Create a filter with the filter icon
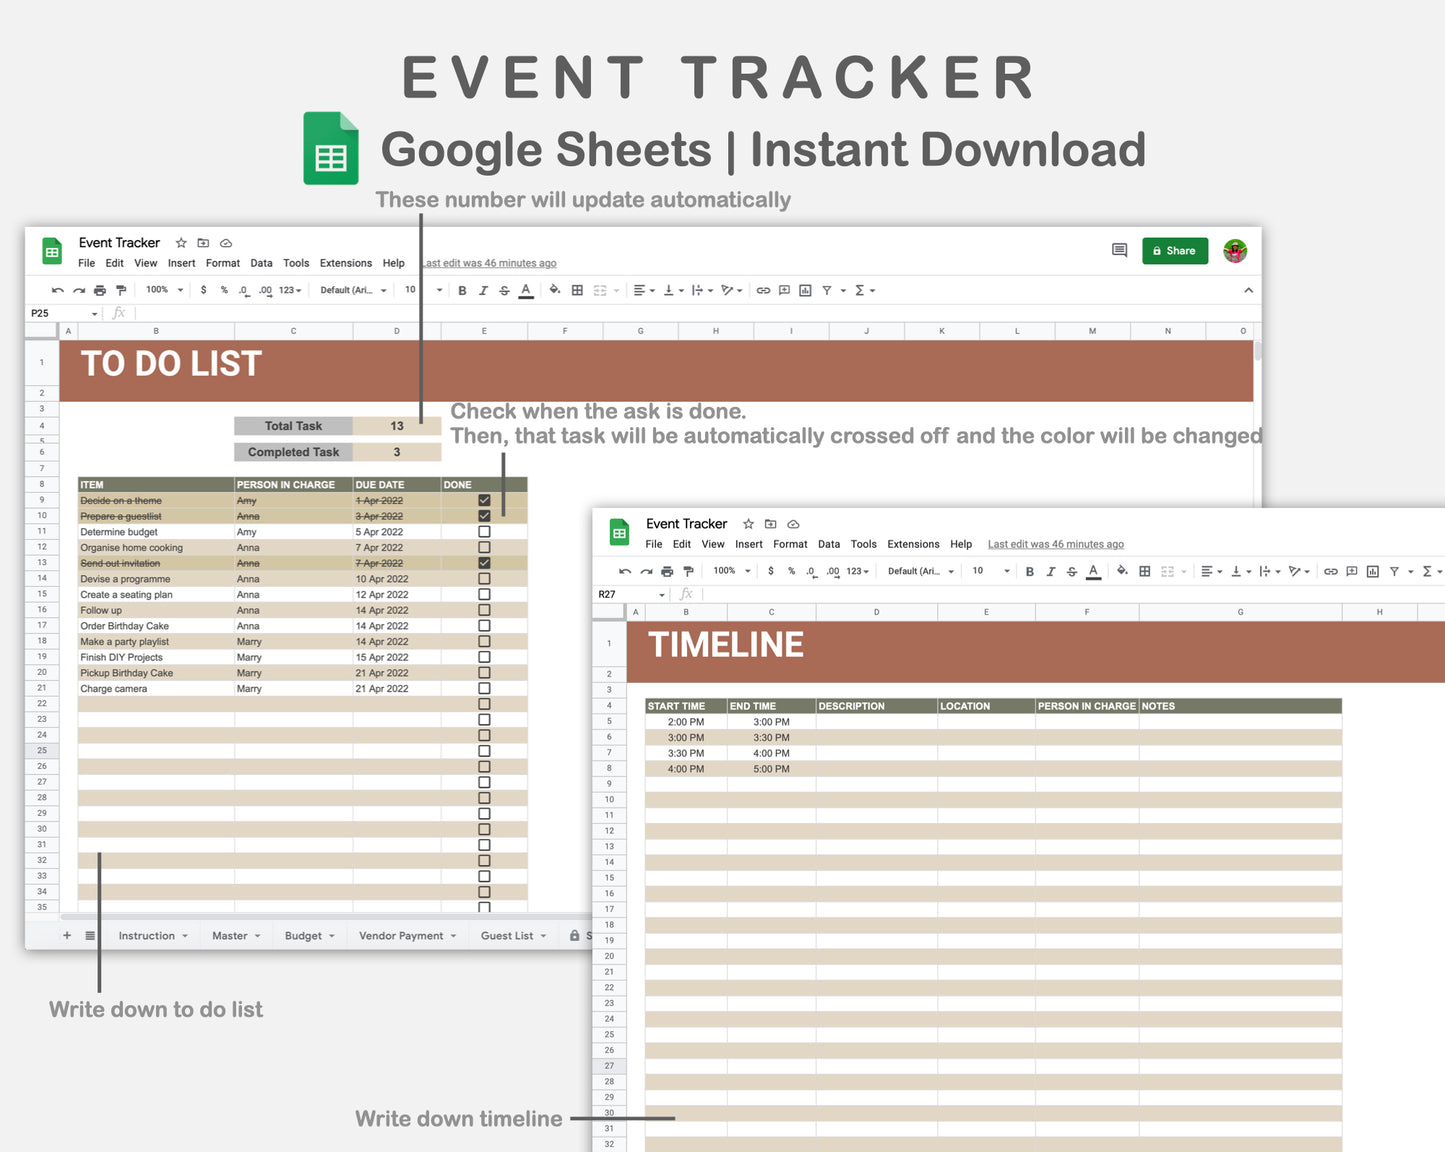Viewport: 1445px width, 1152px height. pos(827,290)
